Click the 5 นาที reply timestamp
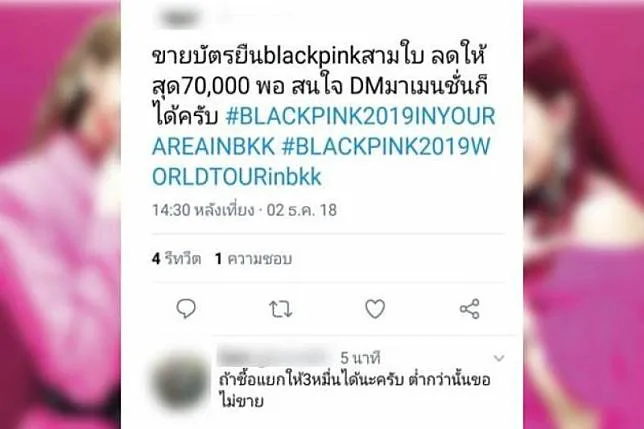Screen dimensions: 644x429 pyautogui.click(x=360, y=358)
